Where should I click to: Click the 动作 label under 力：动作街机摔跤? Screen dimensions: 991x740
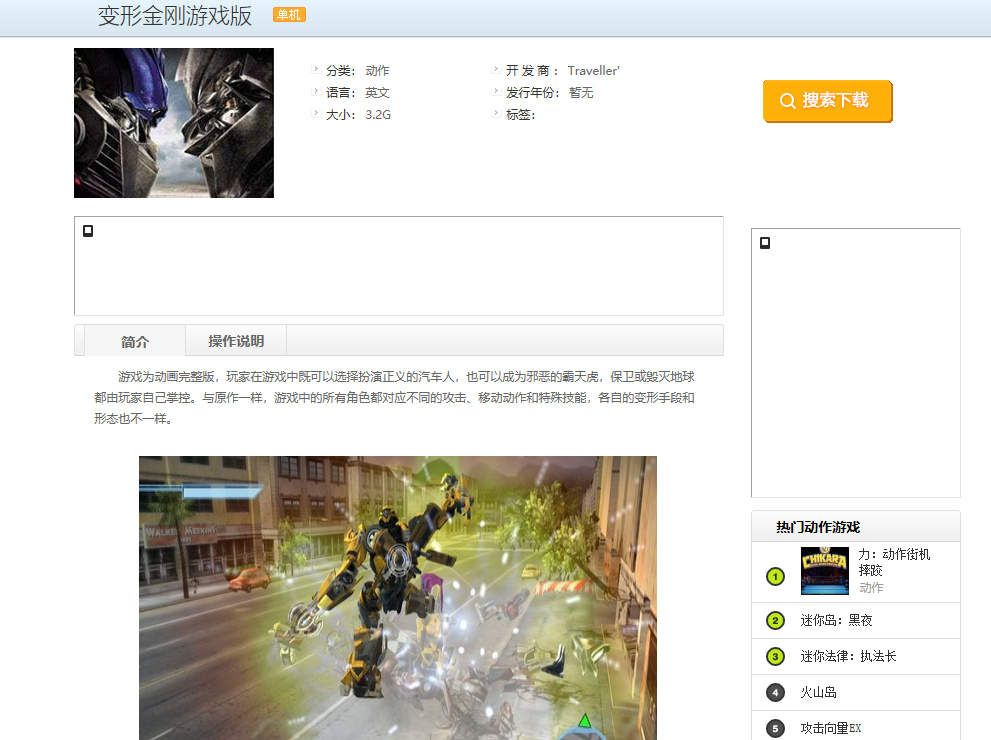coord(871,588)
